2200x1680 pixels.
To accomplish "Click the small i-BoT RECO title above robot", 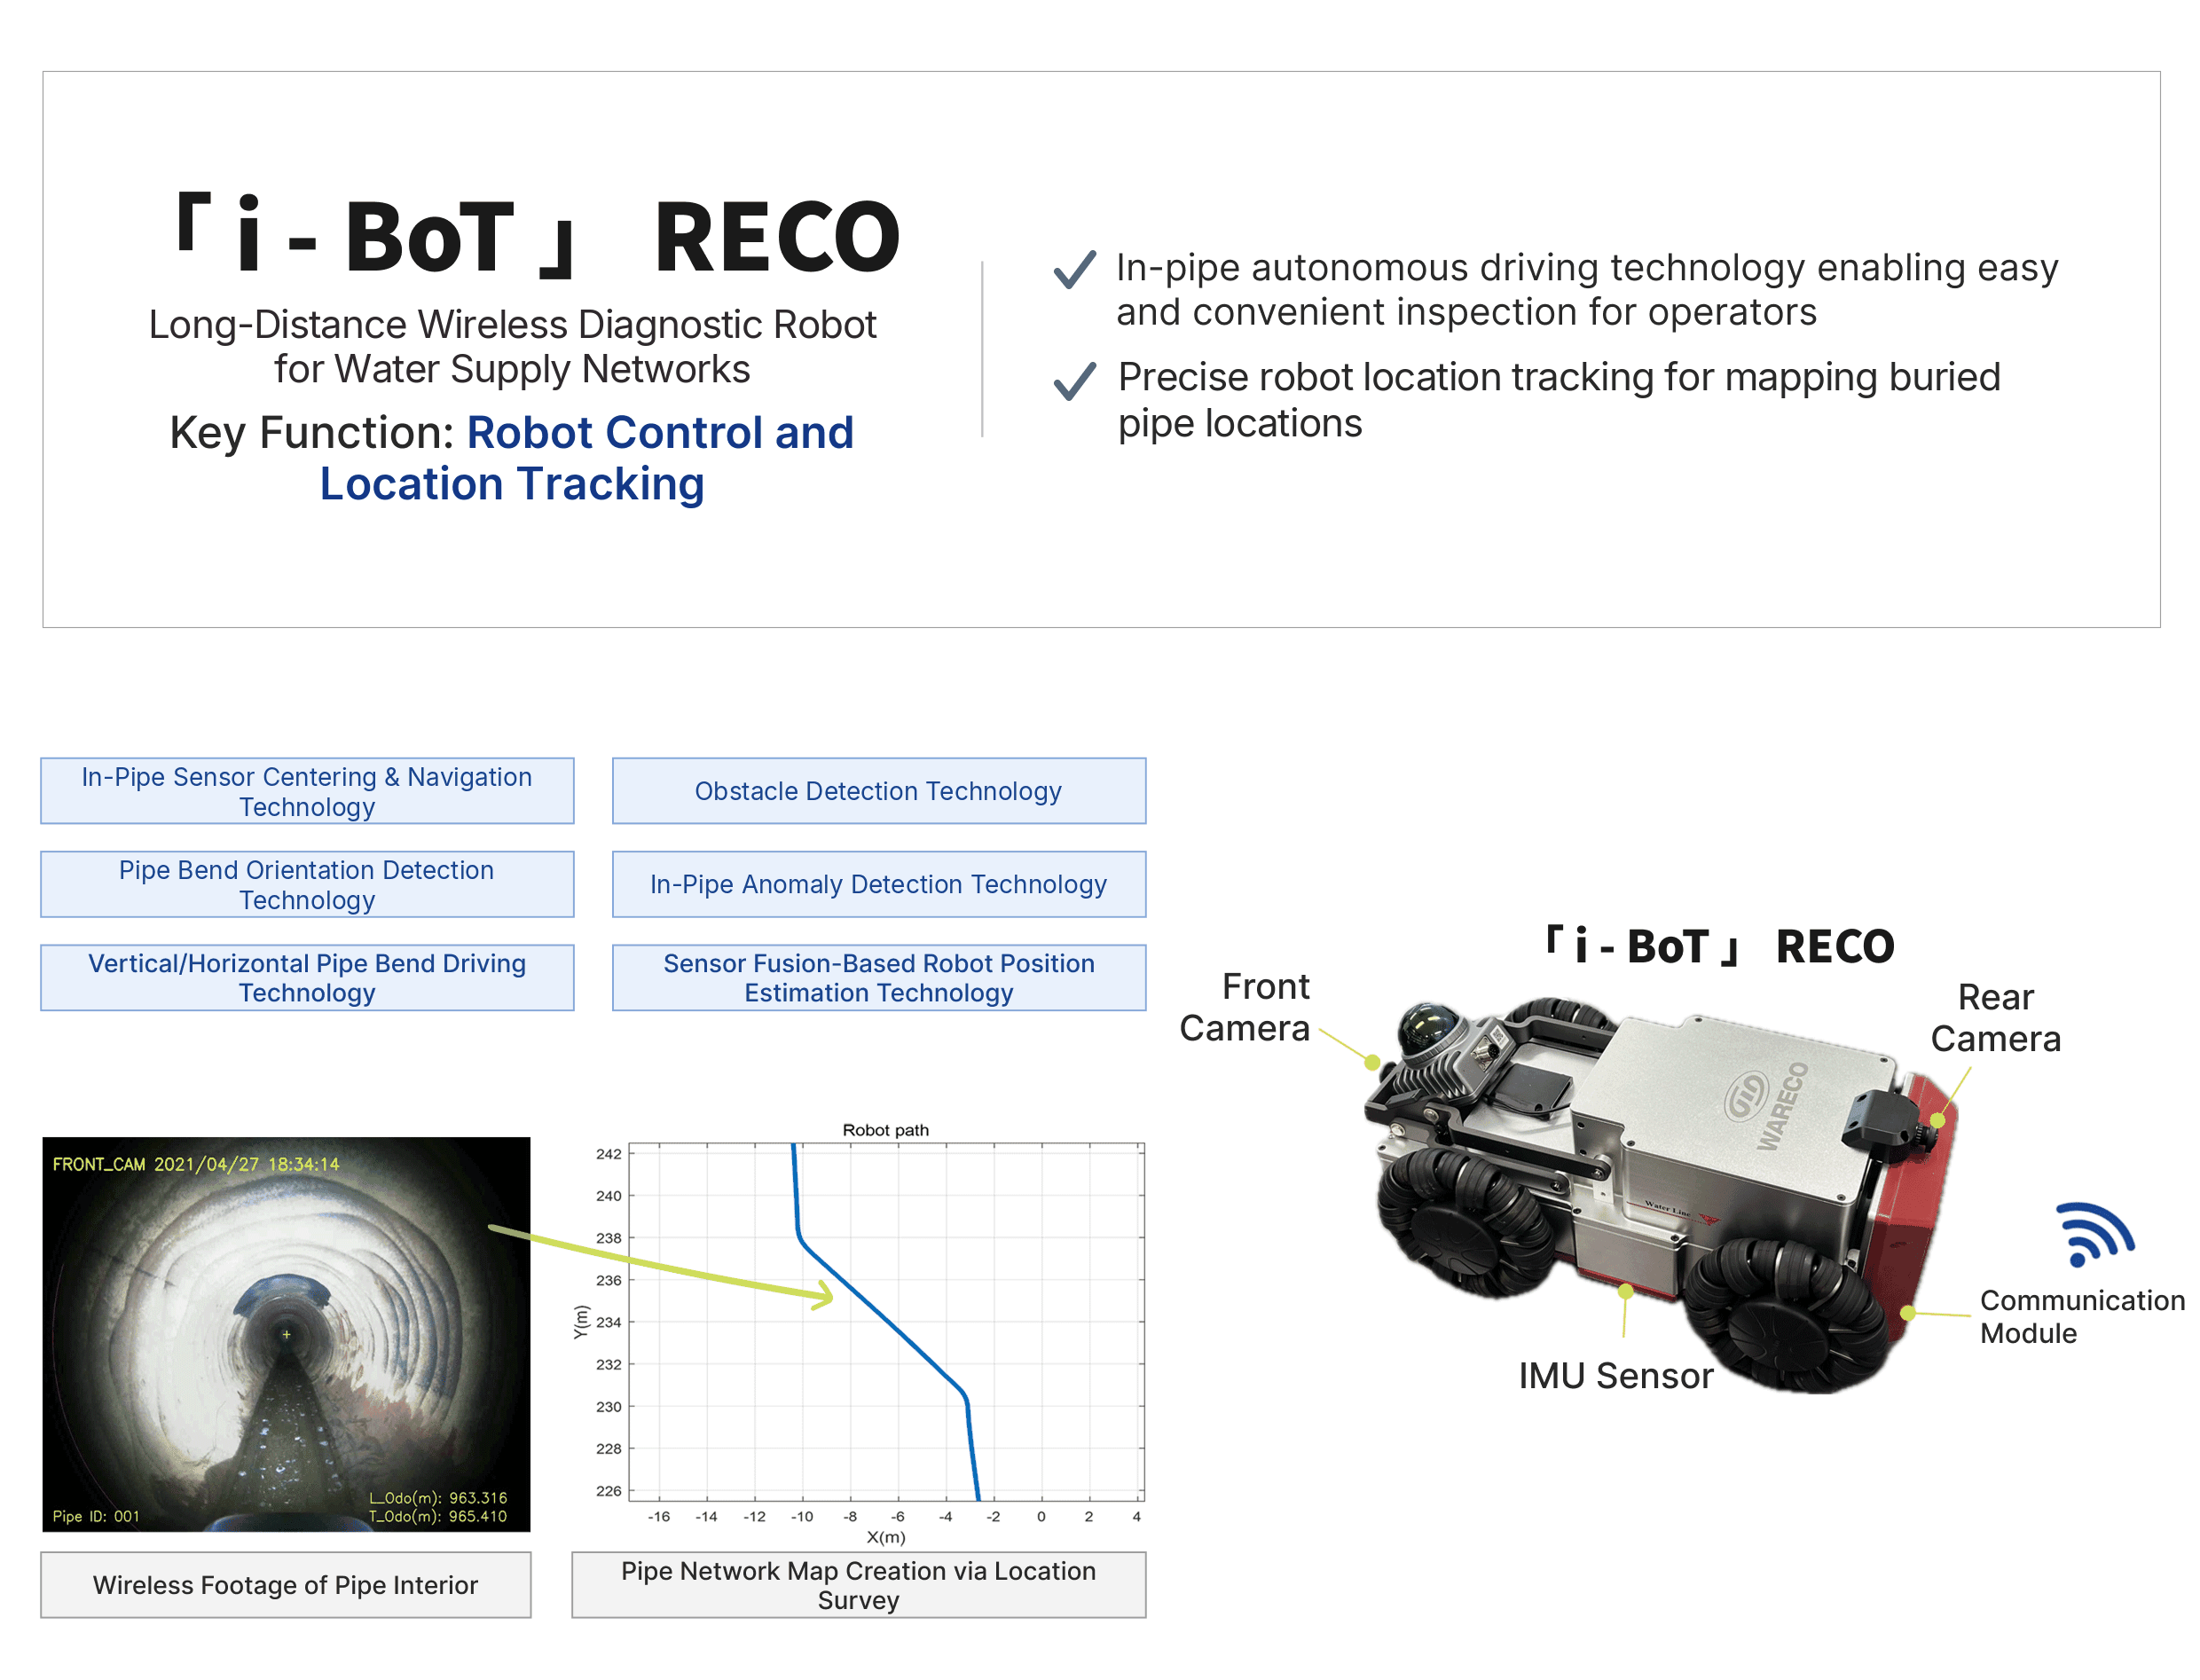I will (1720, 946).
